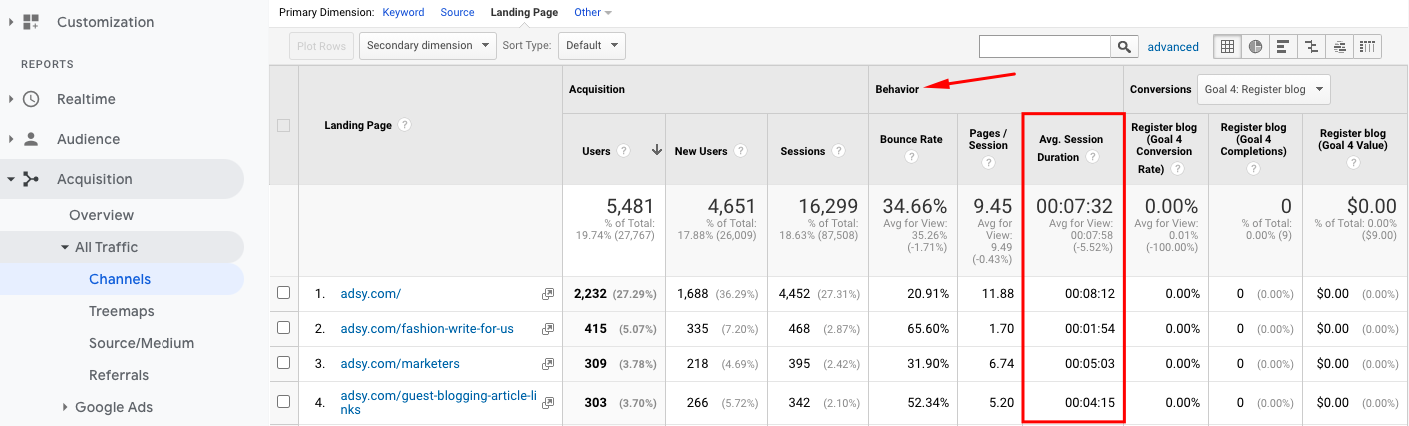Click help icon beside New Users
This screenshot has width=1409, height=426.
(740, 151)
